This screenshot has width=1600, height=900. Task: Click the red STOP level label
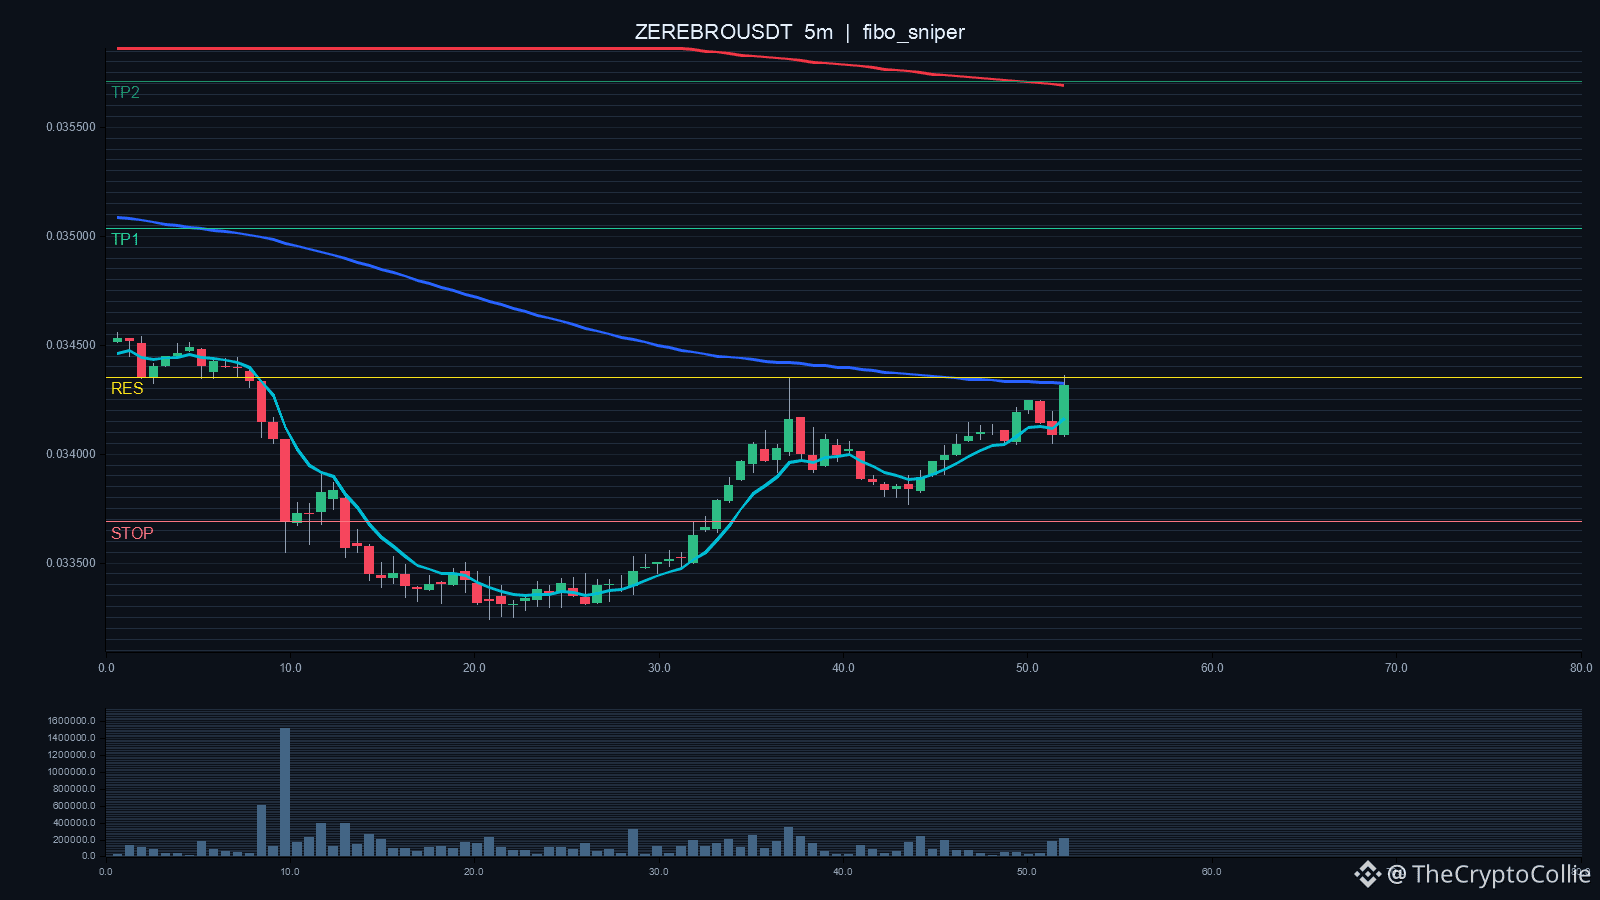click(132, 533)
